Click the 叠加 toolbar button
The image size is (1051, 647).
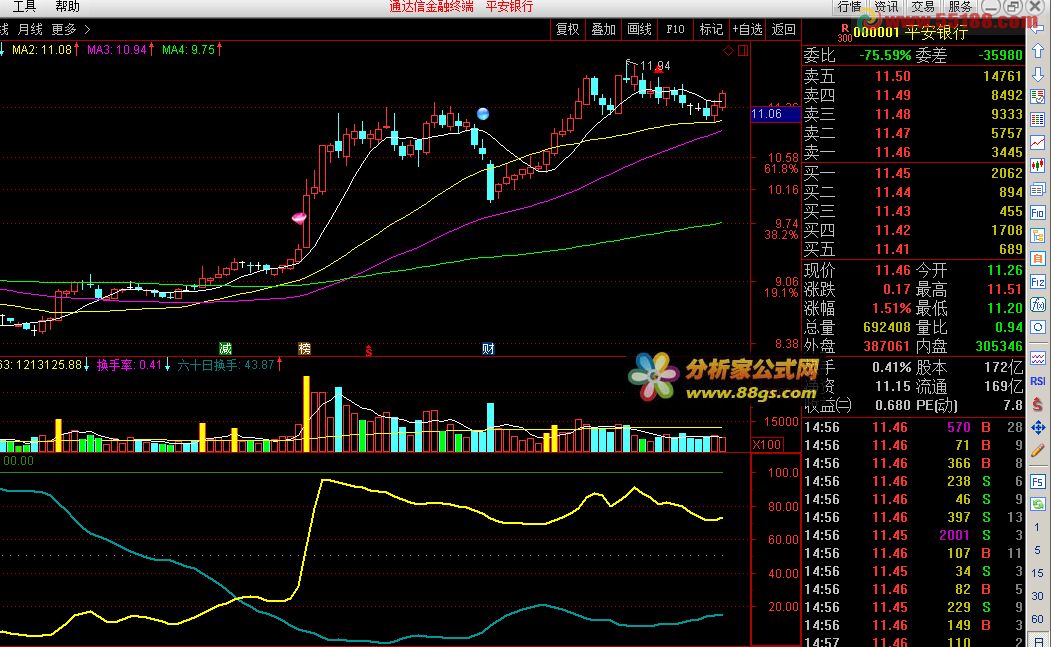tap(603, 30)
